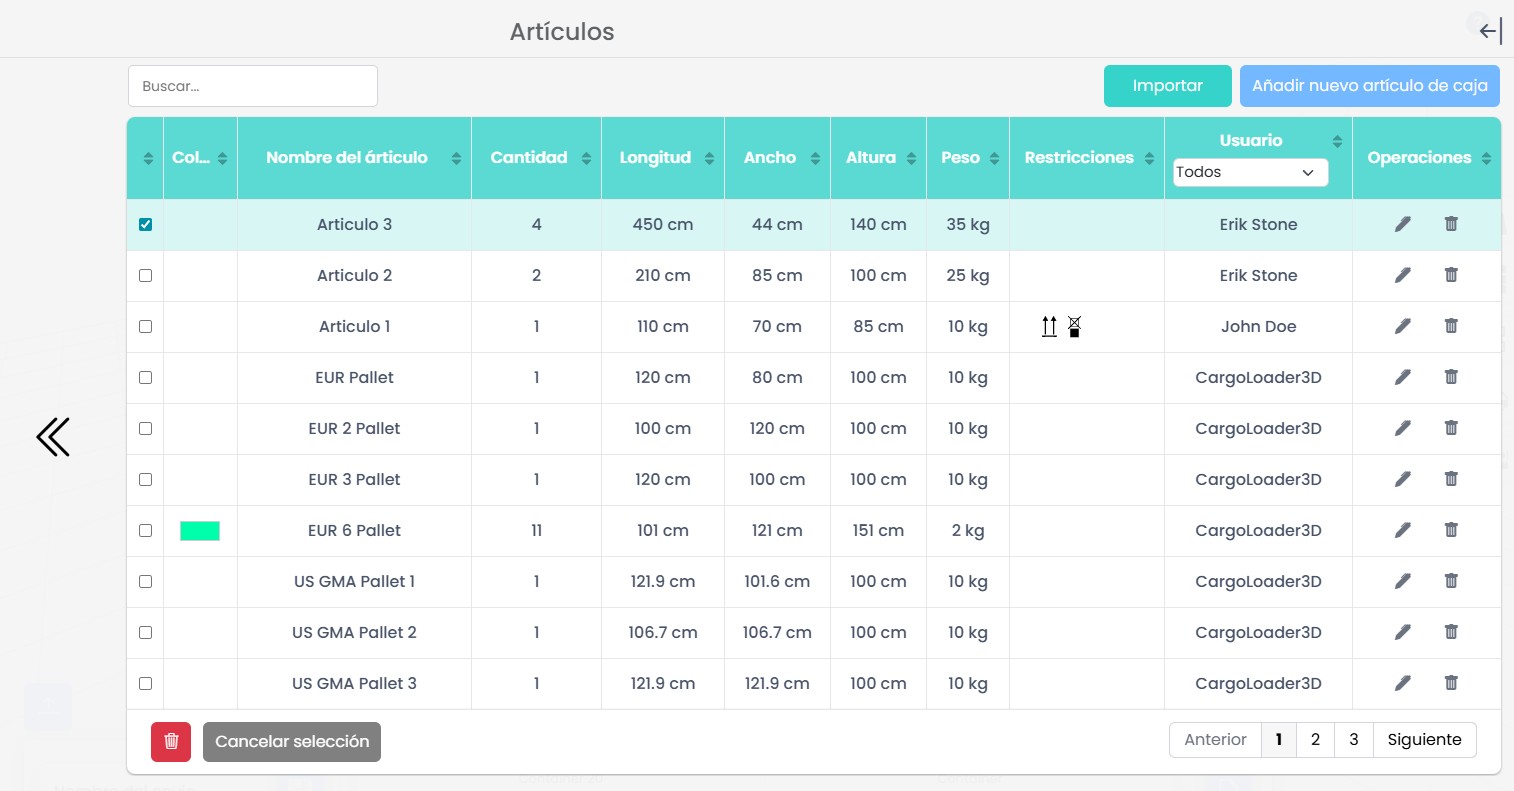The height and width of the screenshot is (791, 1514).
Task: Tick the checkbox for EUR 2 Pallet
Action: point(145,428)
